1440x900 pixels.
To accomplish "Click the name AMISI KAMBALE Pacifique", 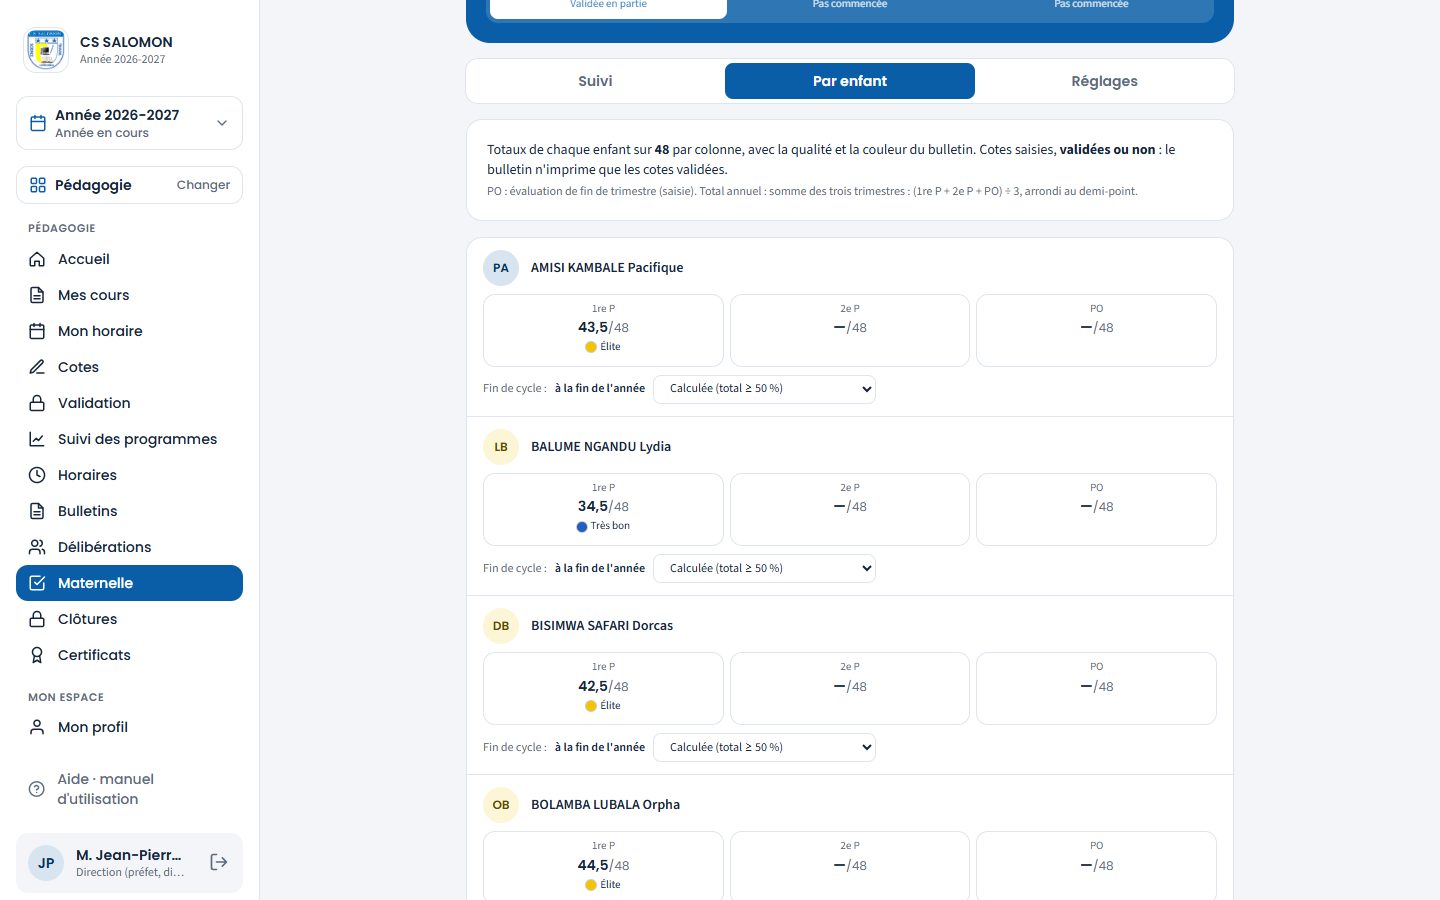I will (607, 268).
